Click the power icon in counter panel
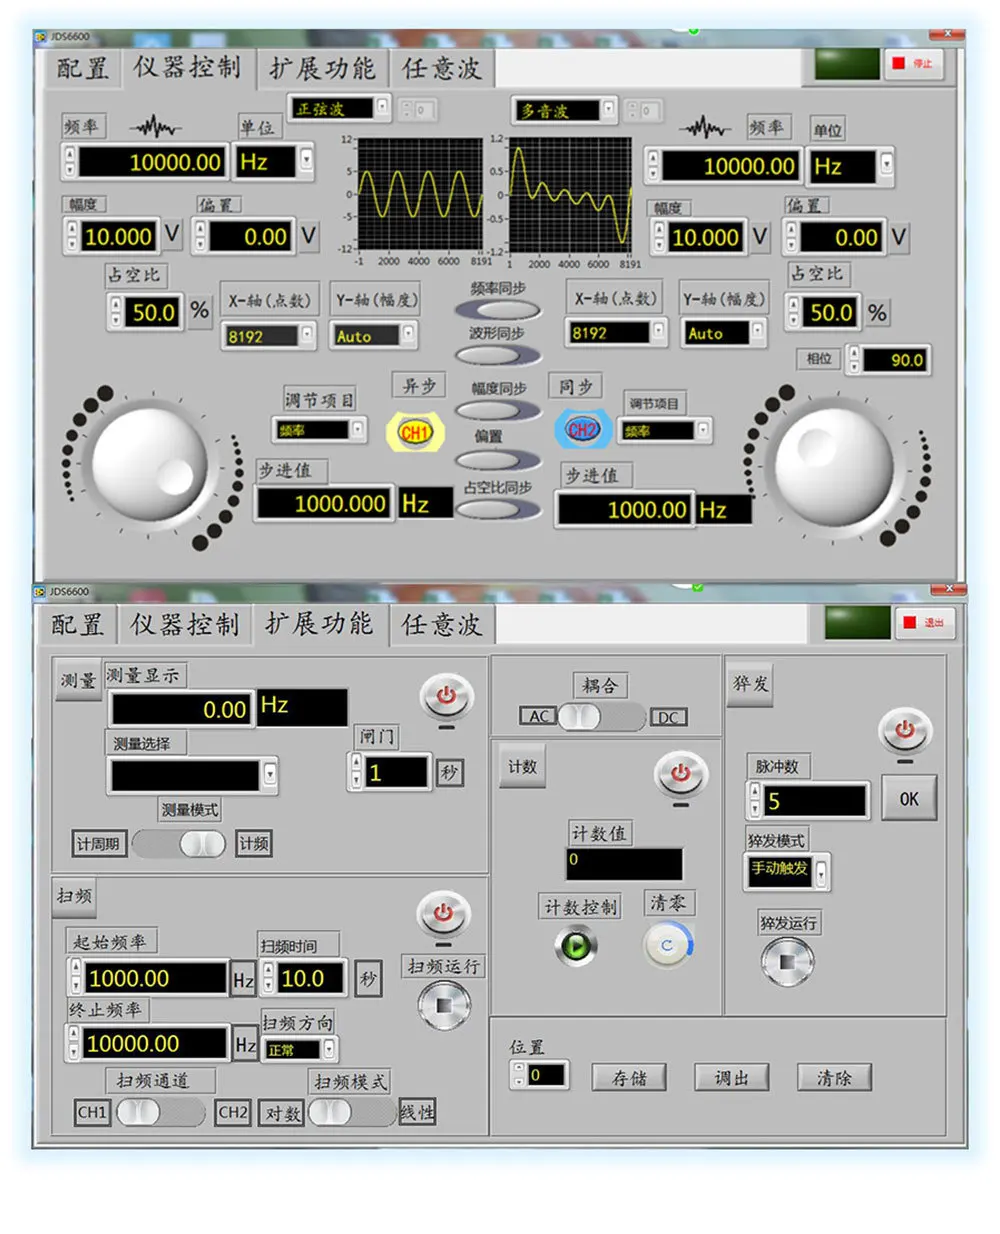The image size is (1000, 1234). pyautogui.click(x=680, y=775)
